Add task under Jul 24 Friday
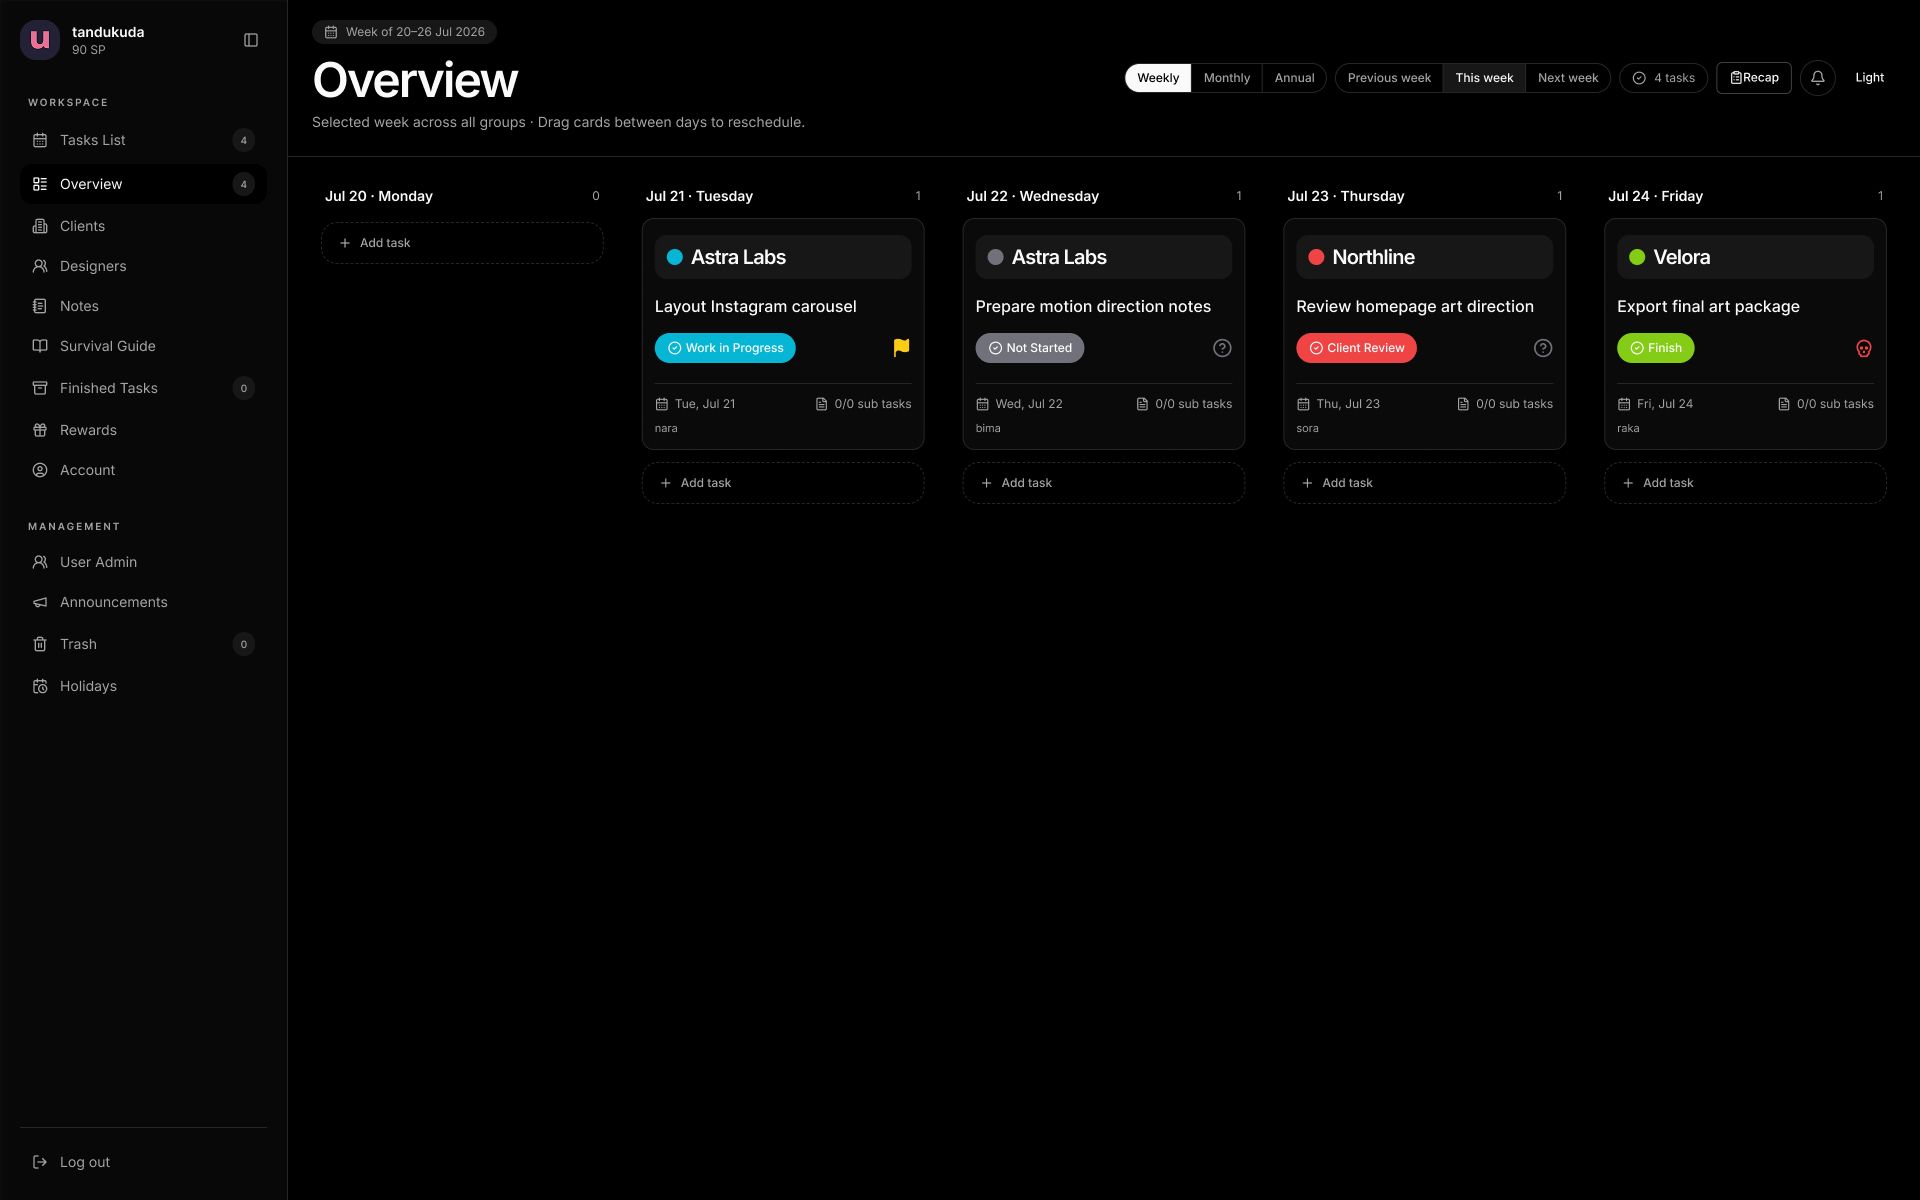 pyautogui.click(x=1745, y=483)
